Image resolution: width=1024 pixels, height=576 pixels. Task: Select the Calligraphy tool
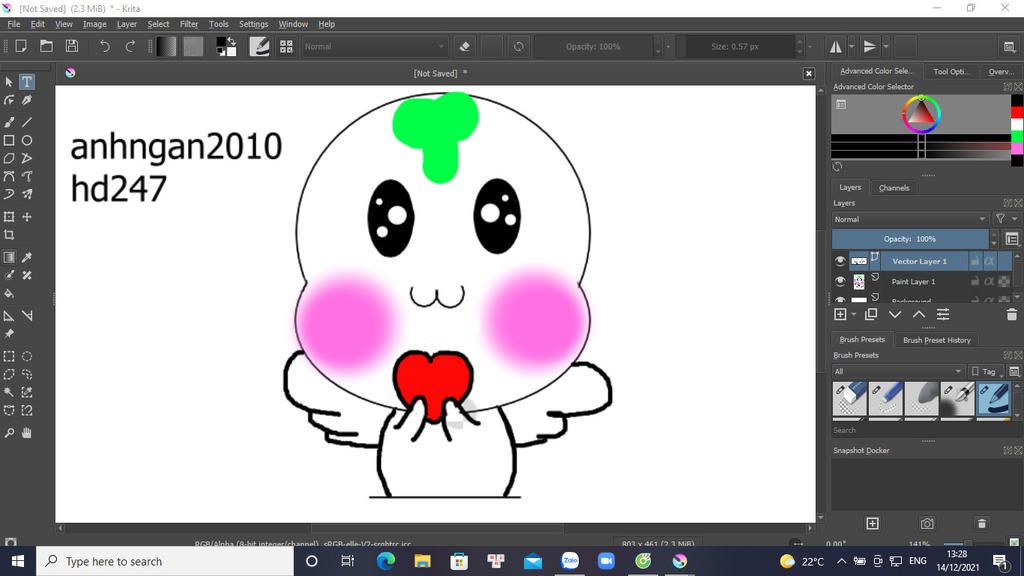click(27, 100)
